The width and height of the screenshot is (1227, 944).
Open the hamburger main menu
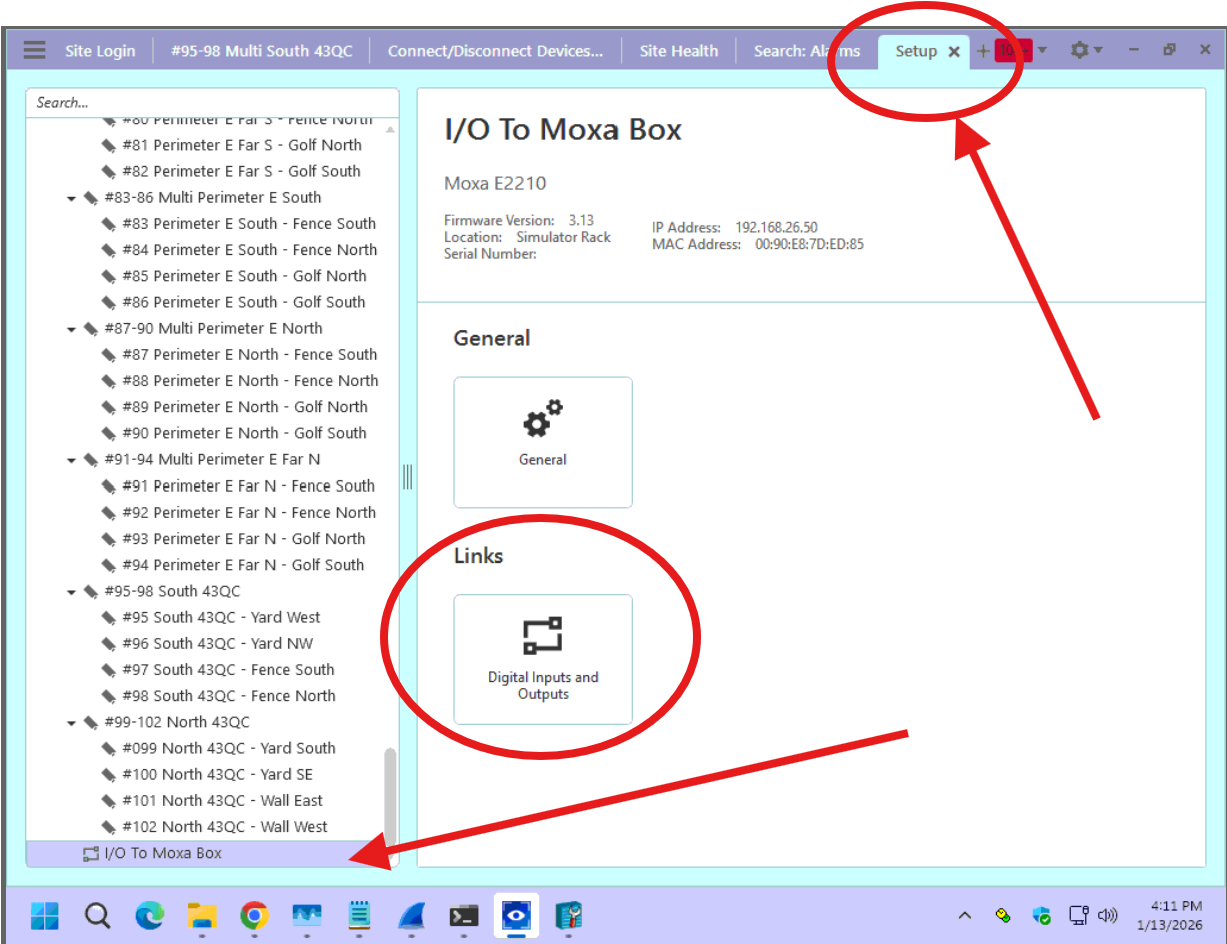point(35,50)
